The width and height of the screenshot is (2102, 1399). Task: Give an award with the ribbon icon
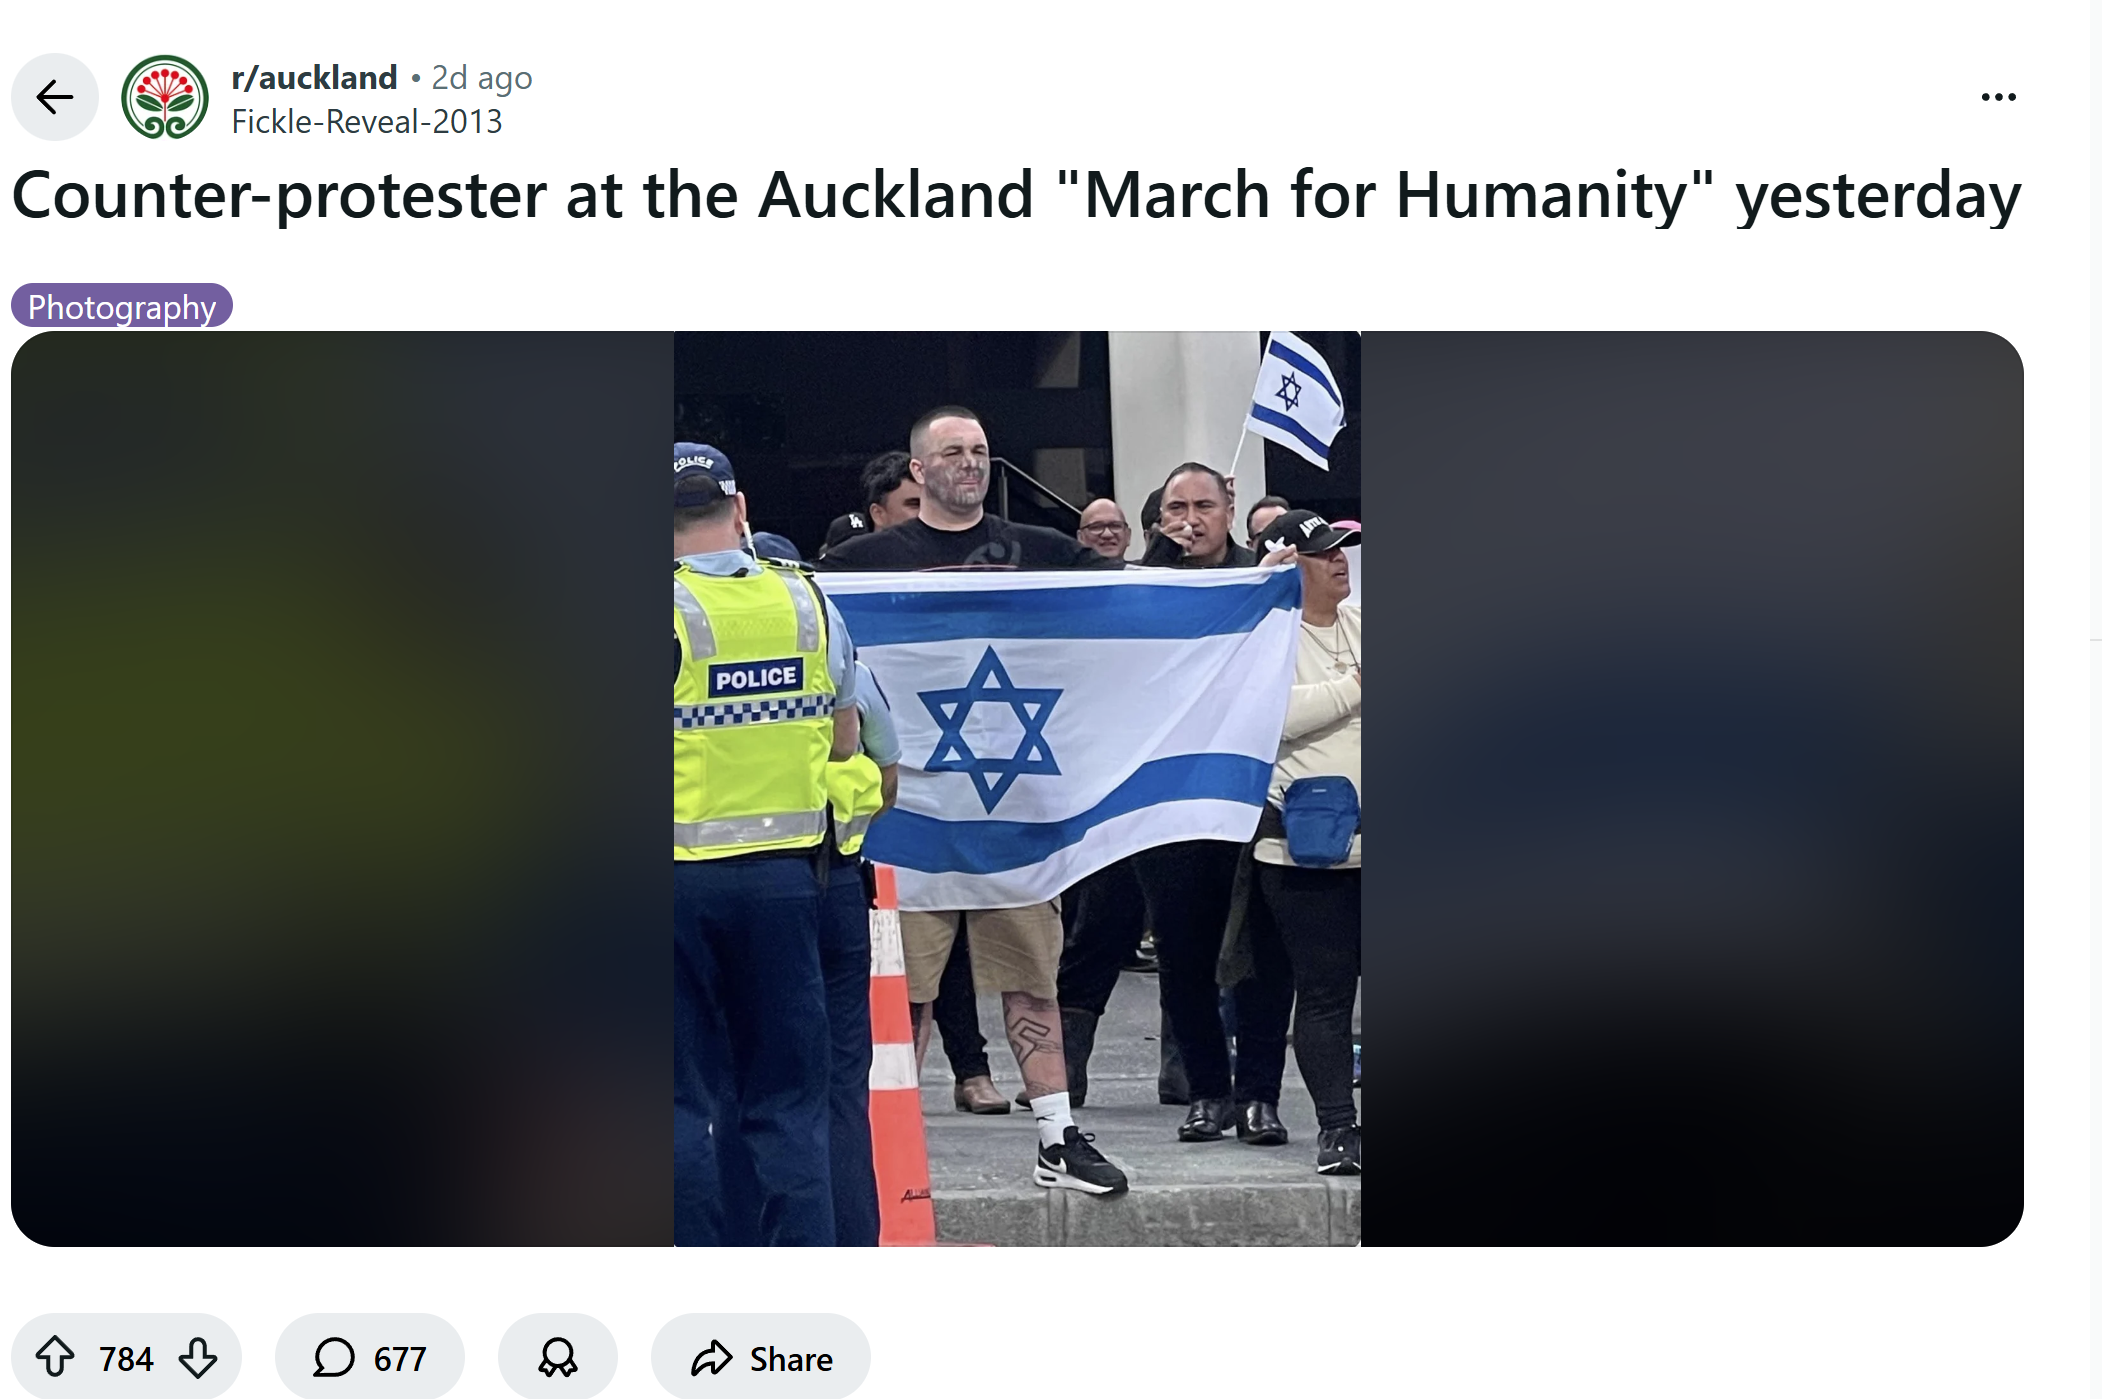tap(558, 1357)
